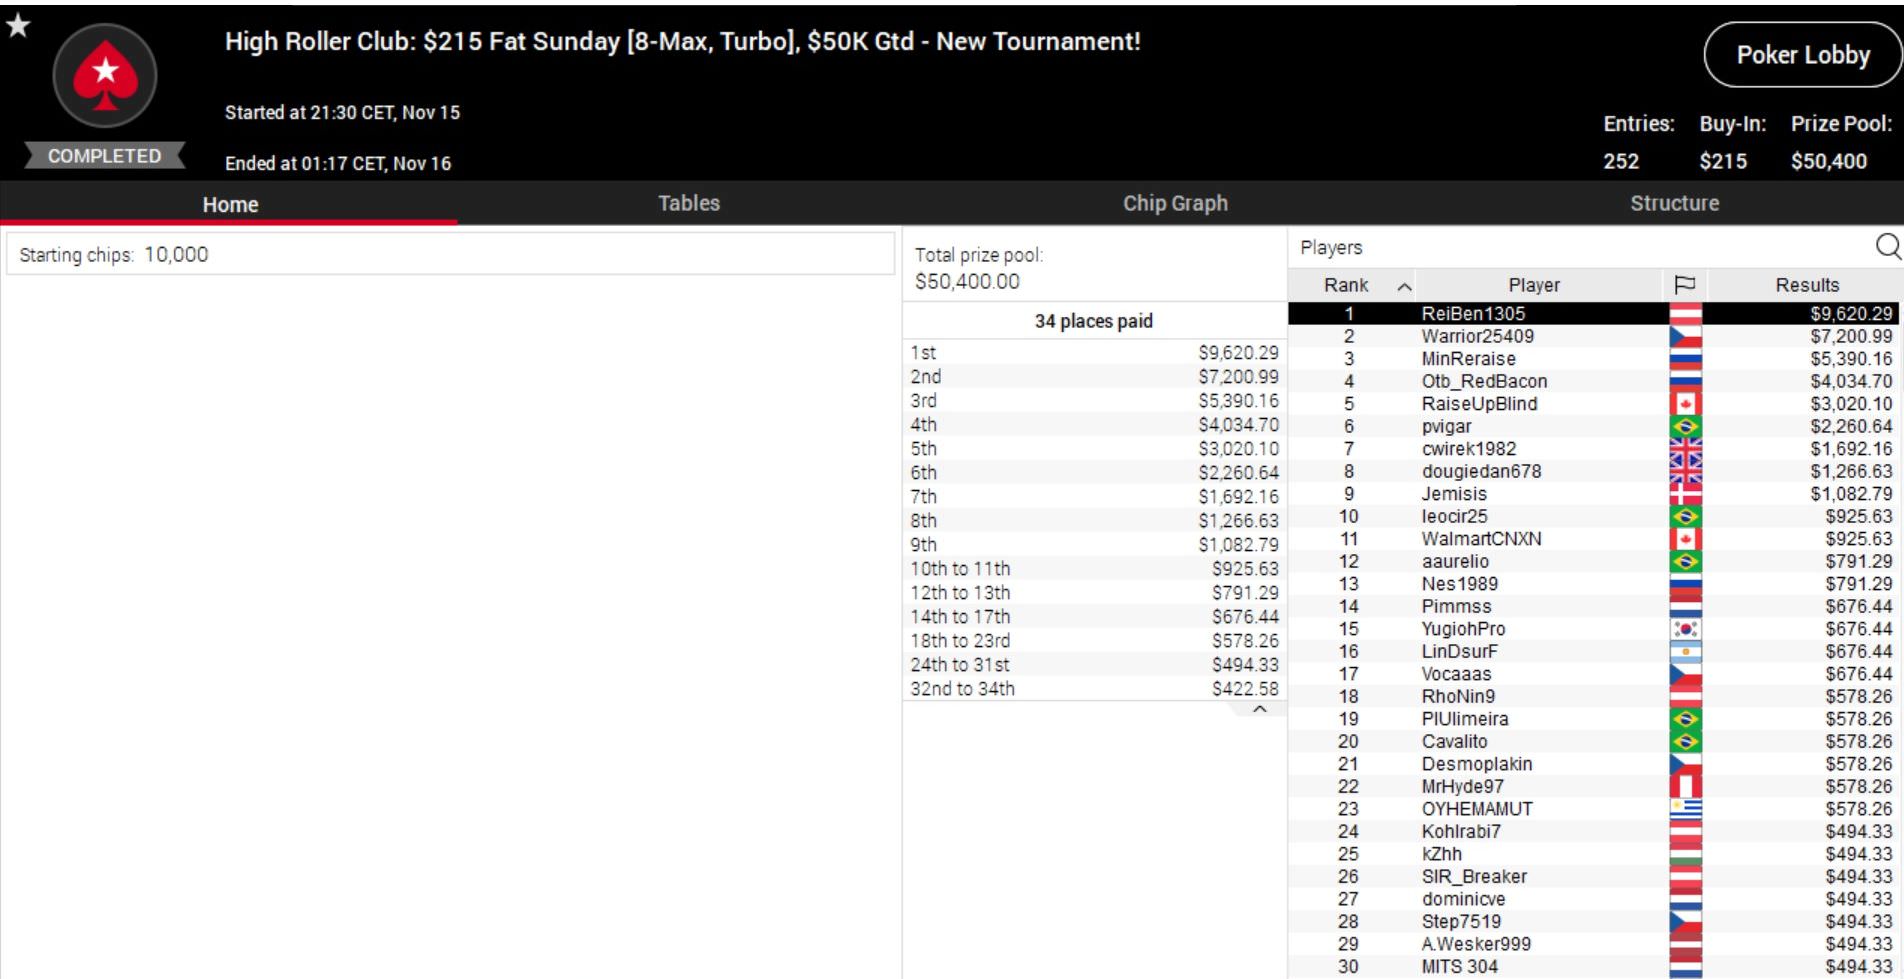Select the ReiBen1305 winner row

coord(1473,314)
